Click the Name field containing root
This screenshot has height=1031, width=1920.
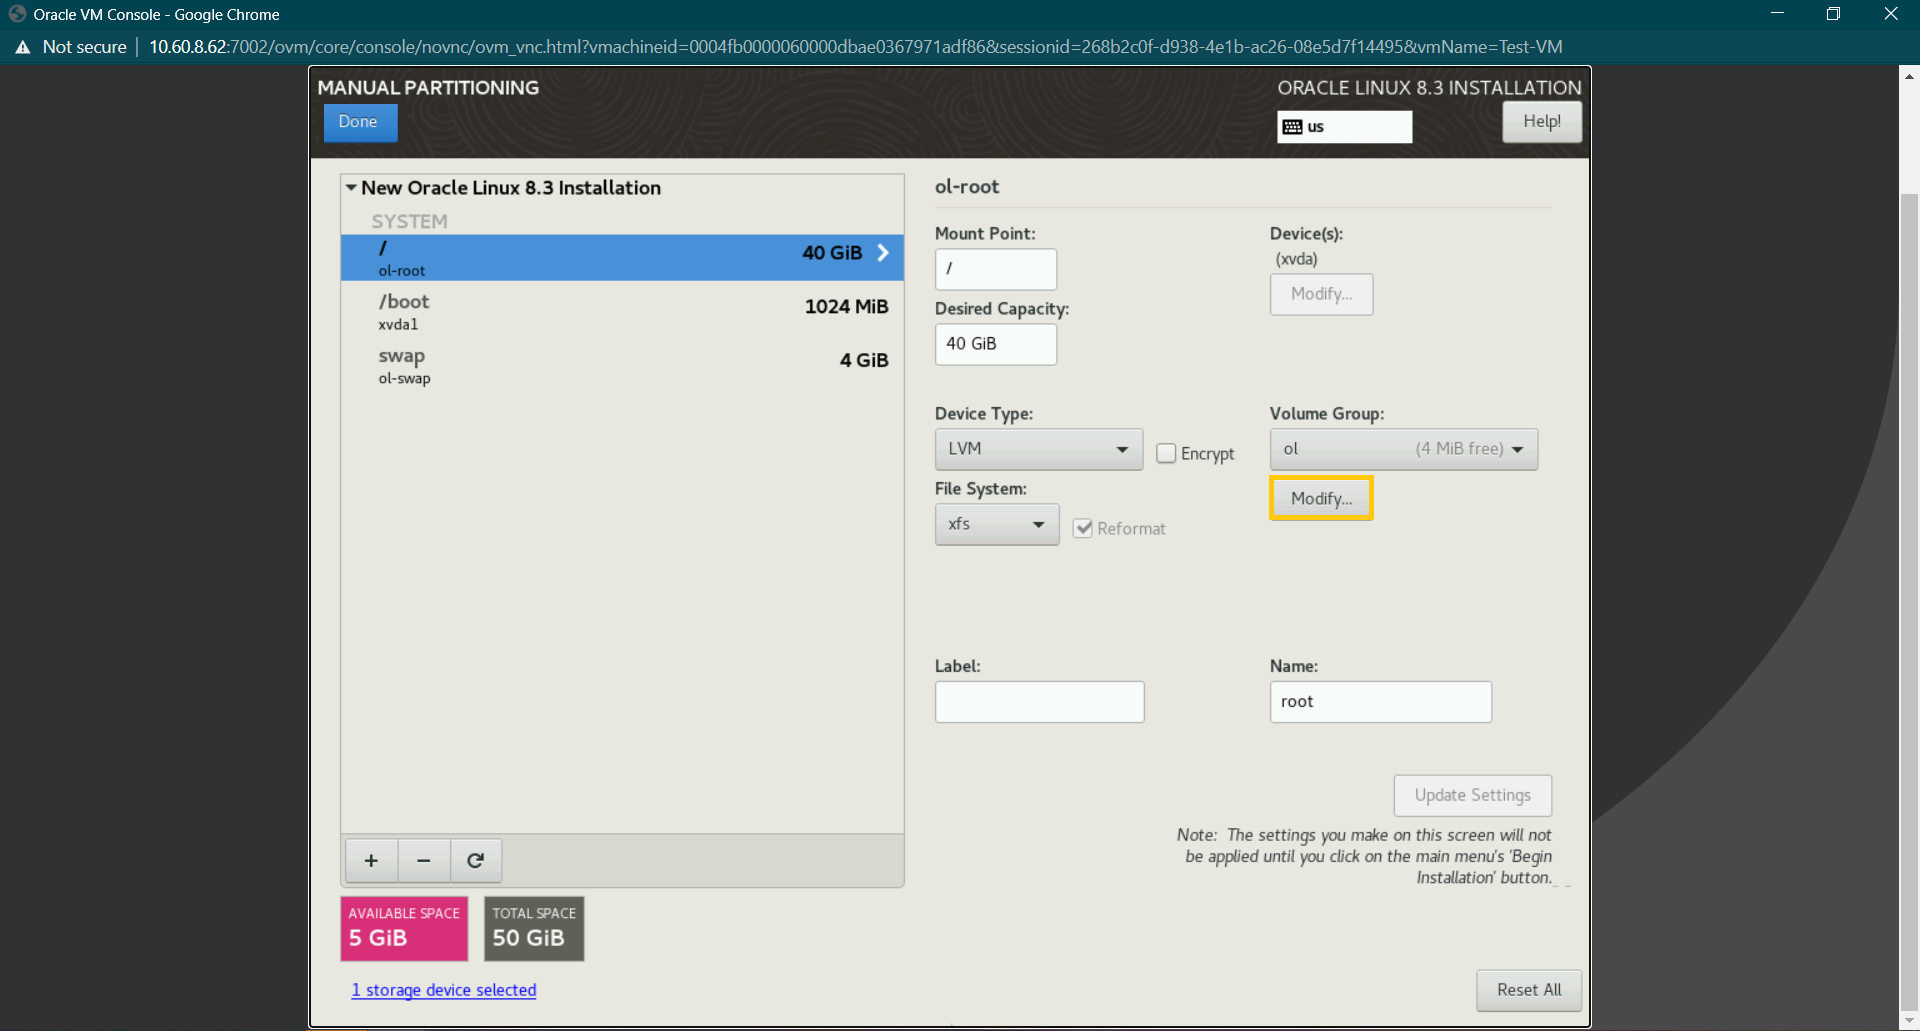[1380, 702]
